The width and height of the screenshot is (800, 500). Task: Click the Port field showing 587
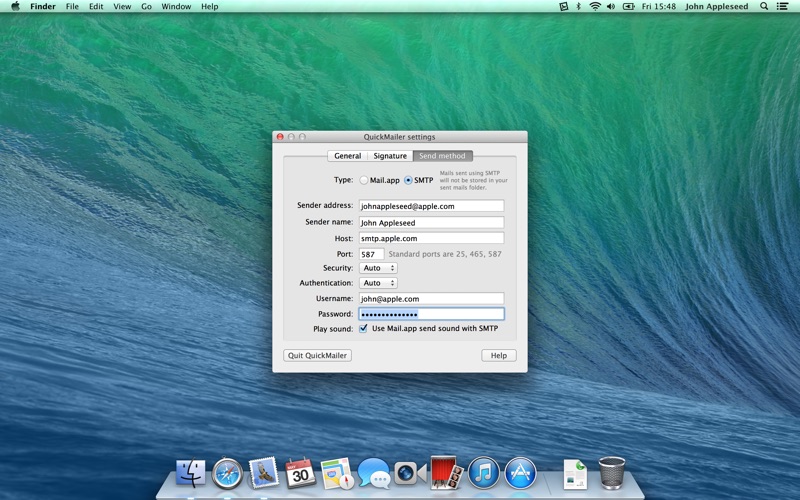click(x=371, y=254)
